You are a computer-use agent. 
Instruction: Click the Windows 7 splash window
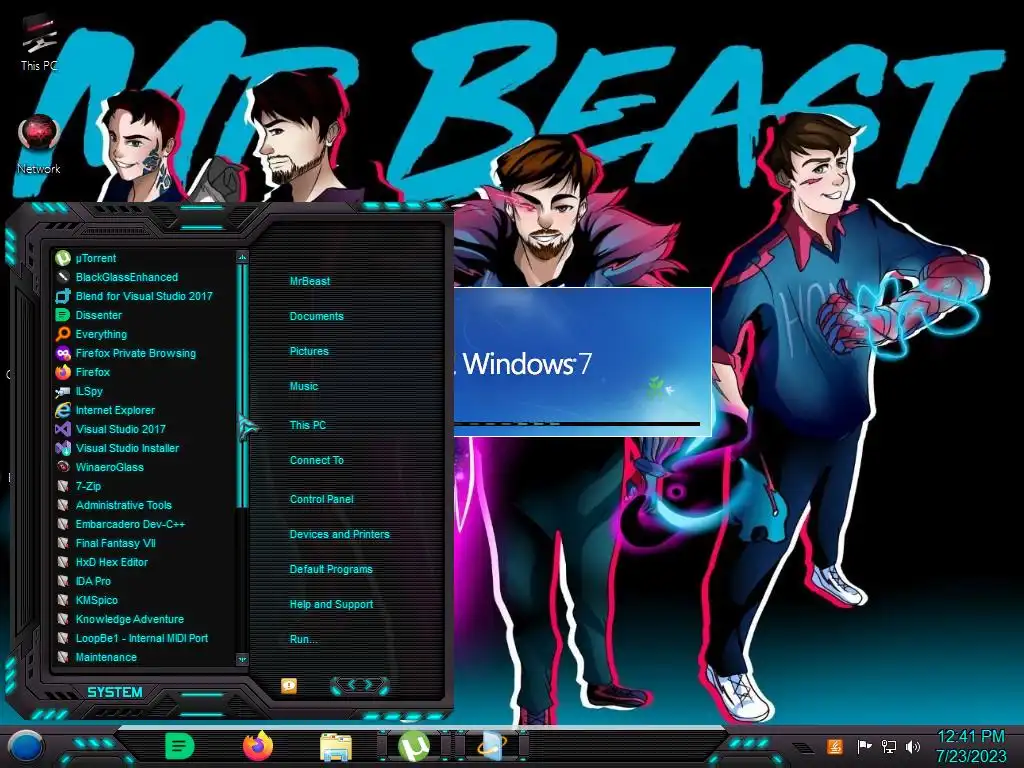click(x=583, y=361)
